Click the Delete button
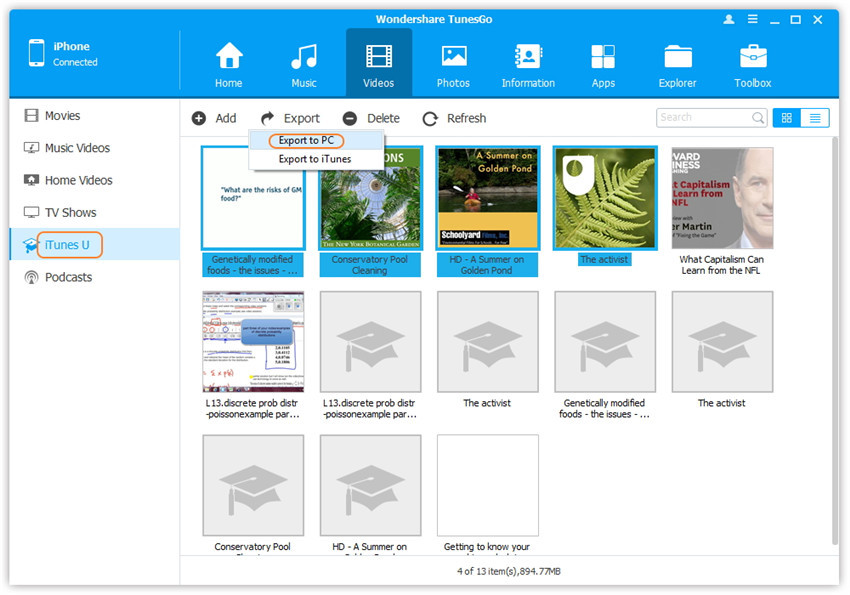 coord(371,118)
